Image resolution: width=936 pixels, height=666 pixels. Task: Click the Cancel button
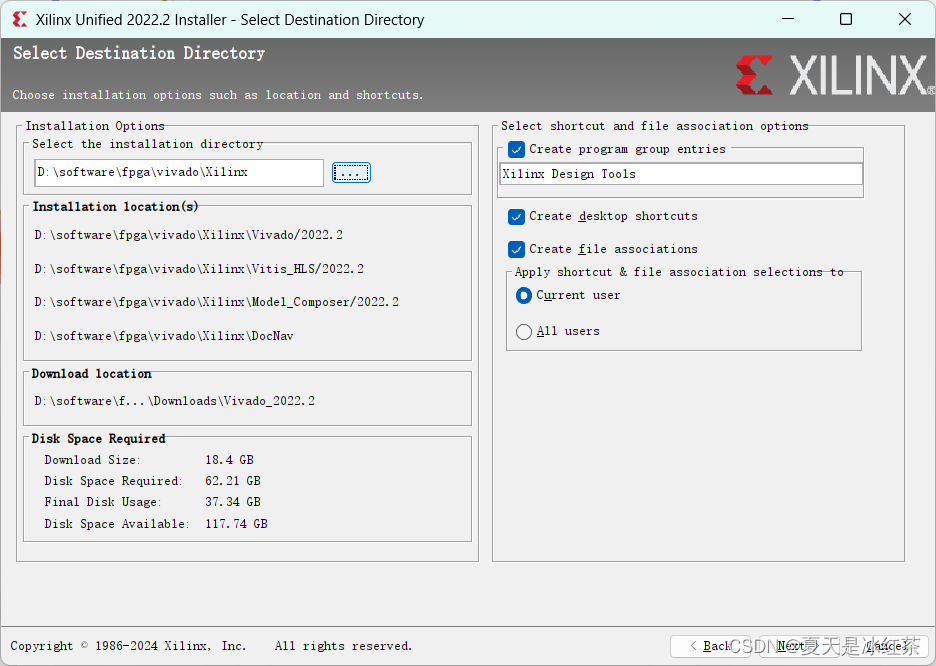886,646
